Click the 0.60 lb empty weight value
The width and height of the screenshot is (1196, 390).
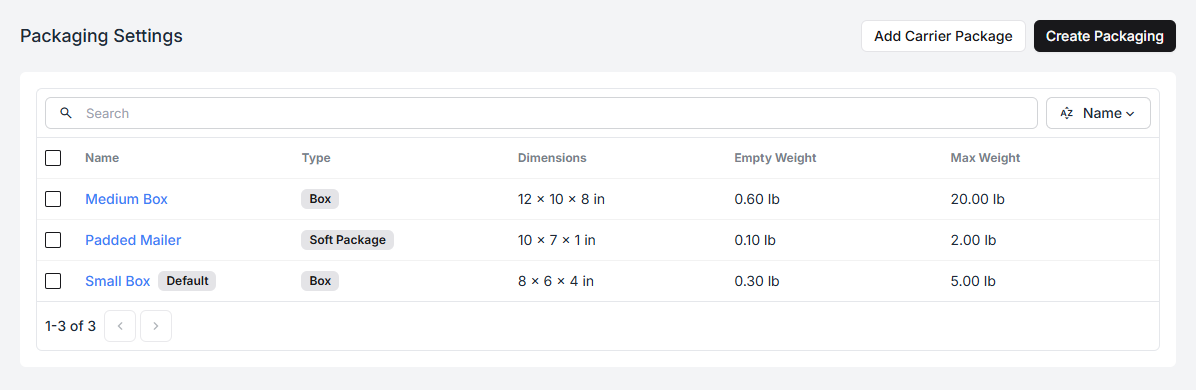[757, 199]
